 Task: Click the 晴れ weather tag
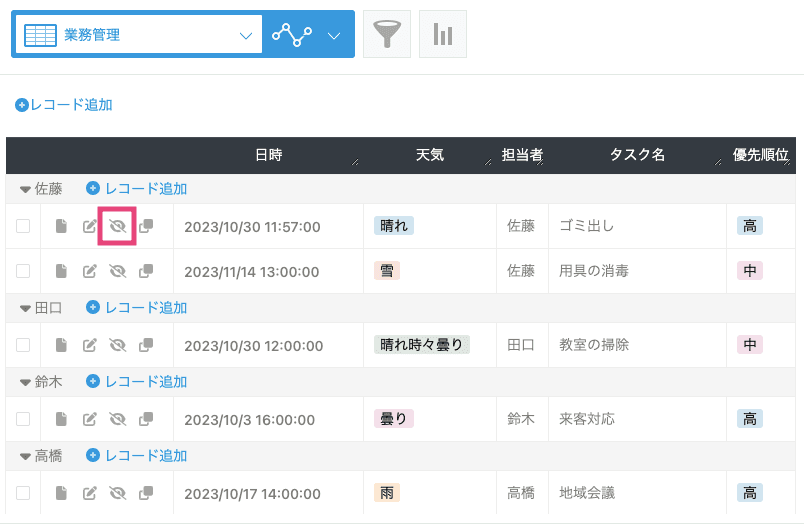tap(394, 226)
